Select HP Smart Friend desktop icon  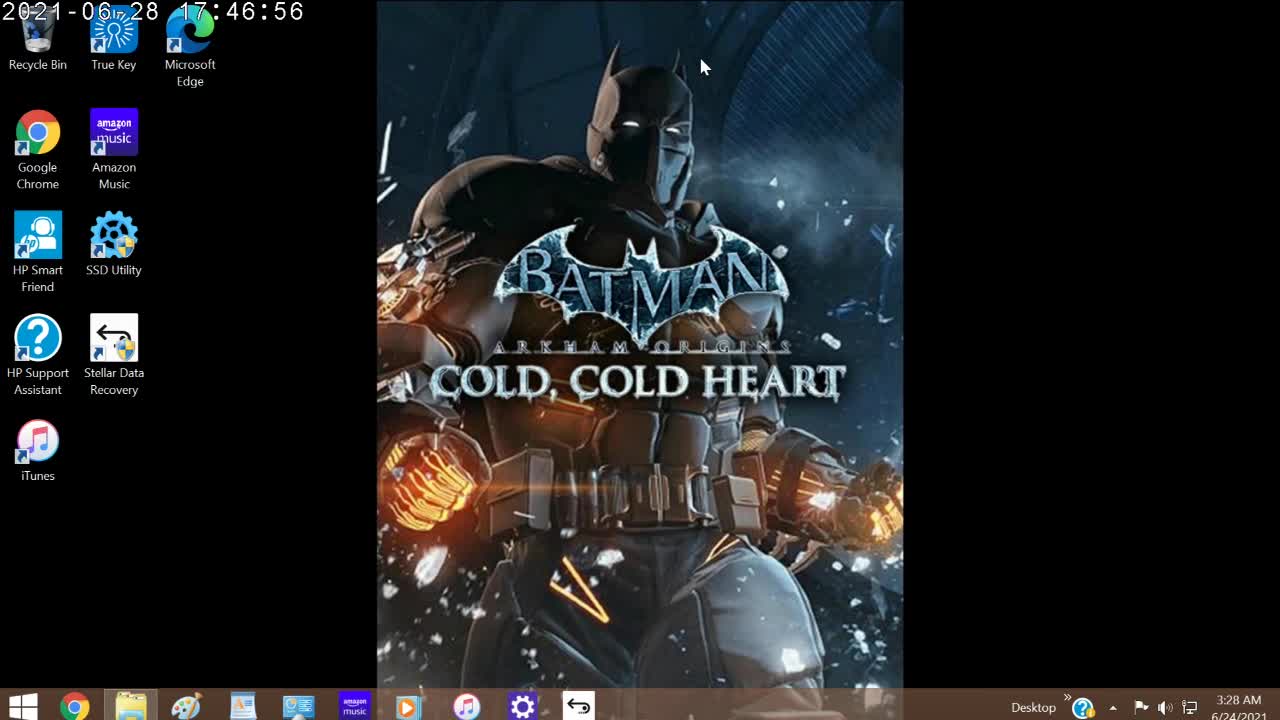tap(38, 252)
